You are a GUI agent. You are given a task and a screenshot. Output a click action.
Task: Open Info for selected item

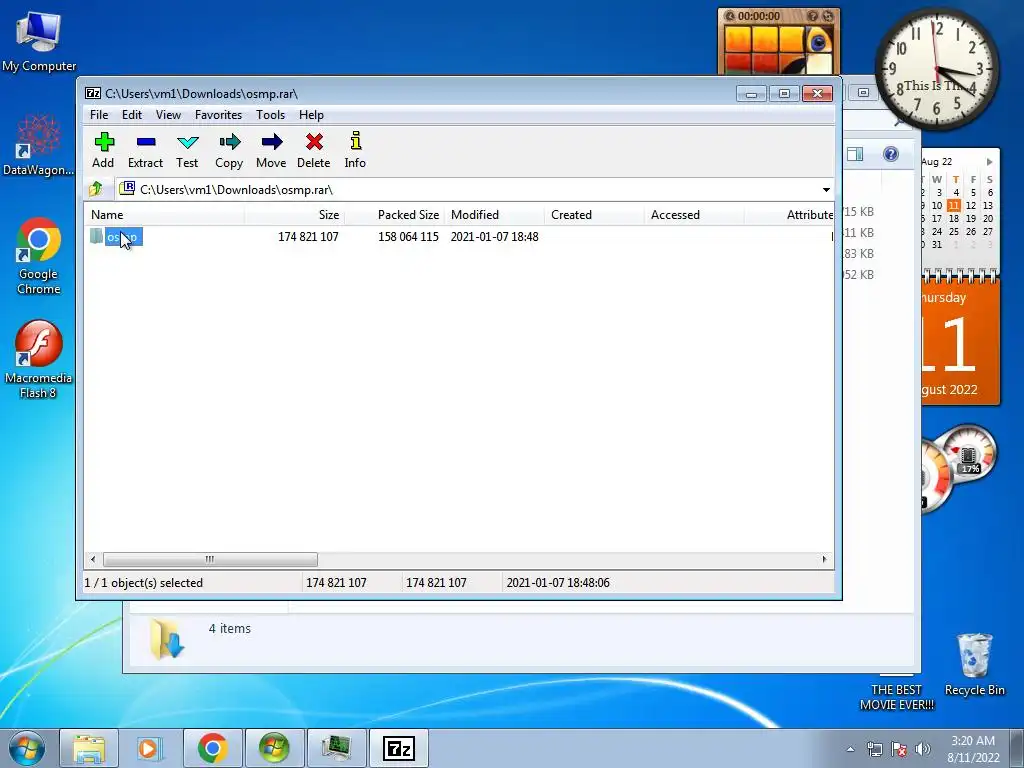(x=355, y=150)
